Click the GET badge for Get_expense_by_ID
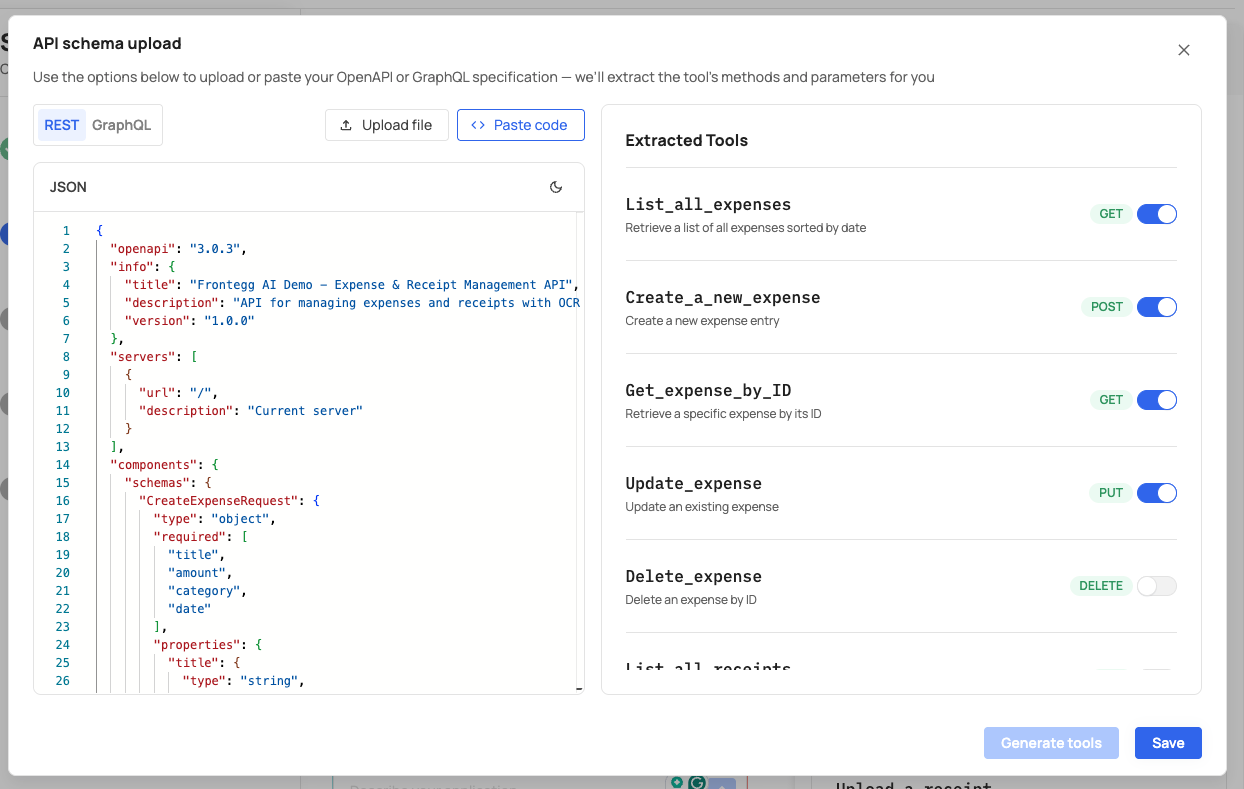 click(1110, 399)
